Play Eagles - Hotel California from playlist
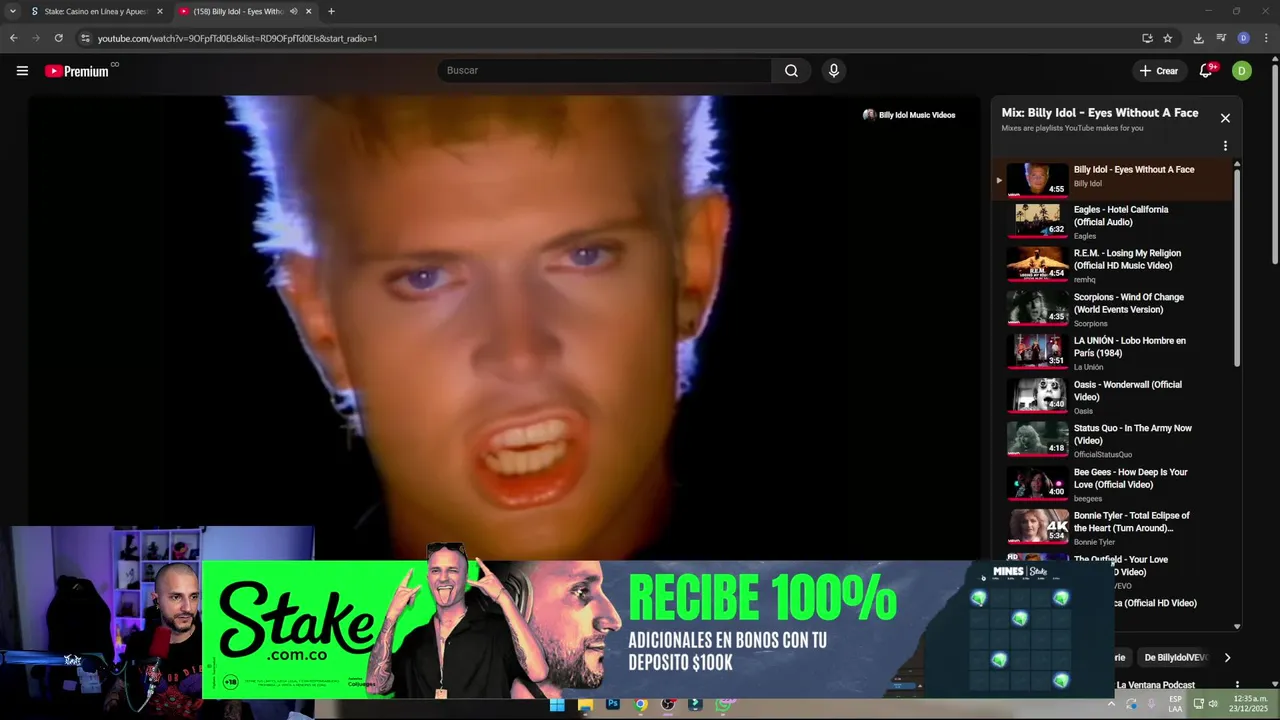This screenshot has width=1280, height=720. point(1113,222)
